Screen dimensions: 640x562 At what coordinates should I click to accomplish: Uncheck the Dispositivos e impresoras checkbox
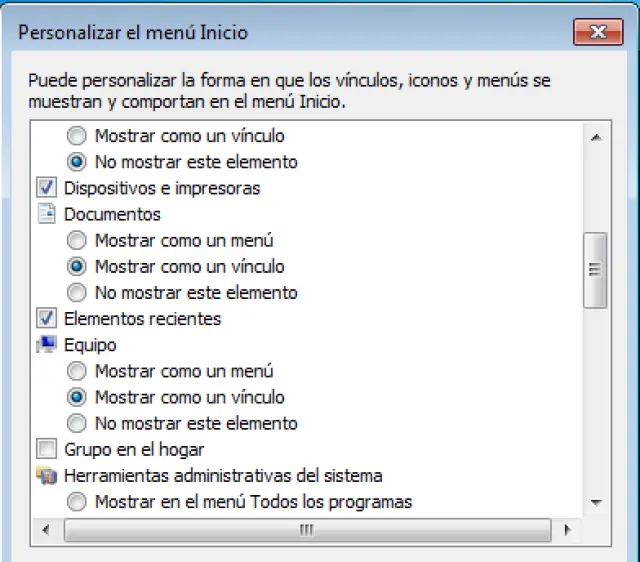(x=46, y=188)
